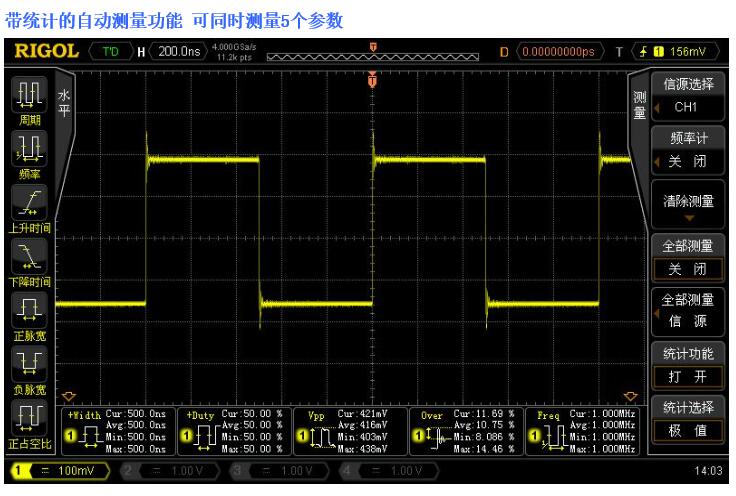The width and height of the screenshot is (736, 496).
Task: Open 统计选择 极值 selector
Action: [687, 418]
